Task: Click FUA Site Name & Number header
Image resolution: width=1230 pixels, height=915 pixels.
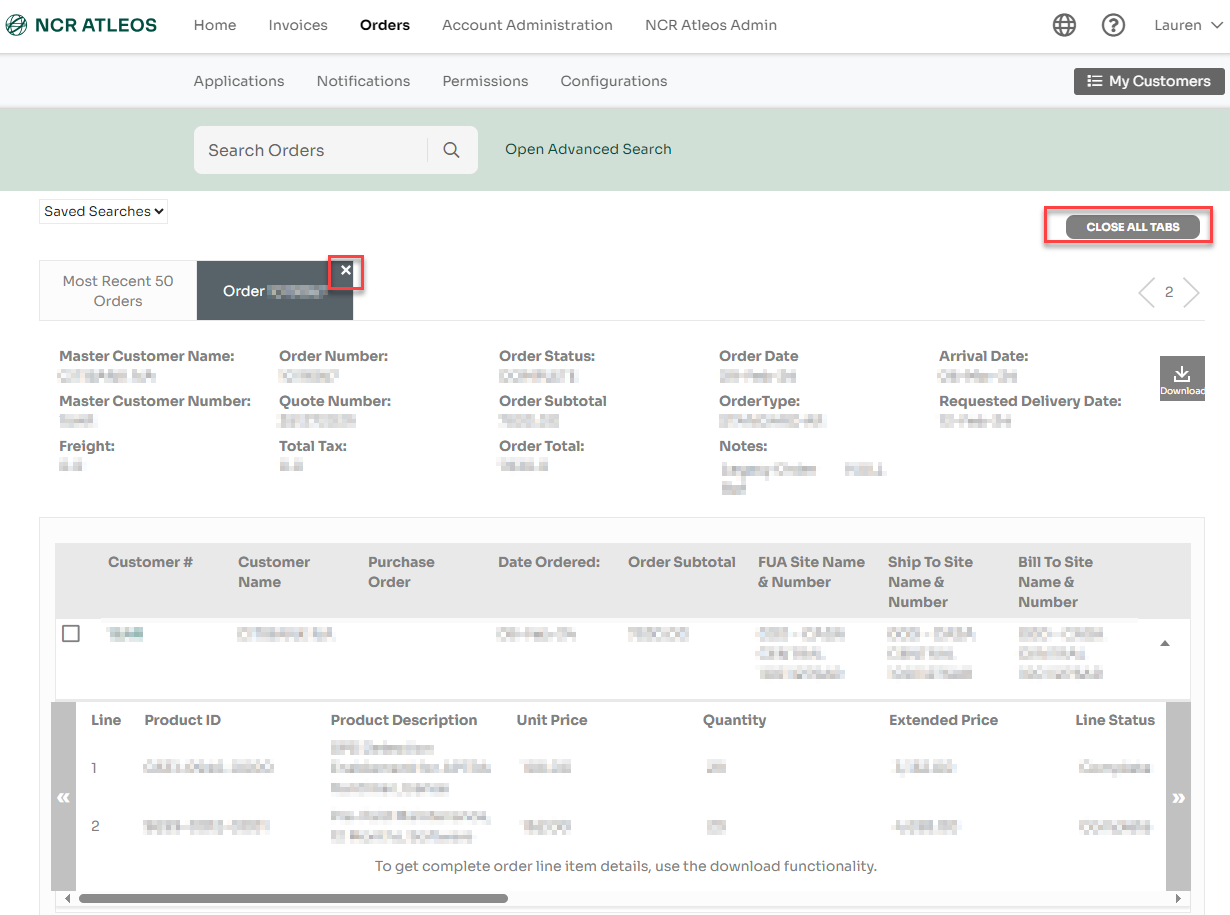Action: [x=811, y=572]
